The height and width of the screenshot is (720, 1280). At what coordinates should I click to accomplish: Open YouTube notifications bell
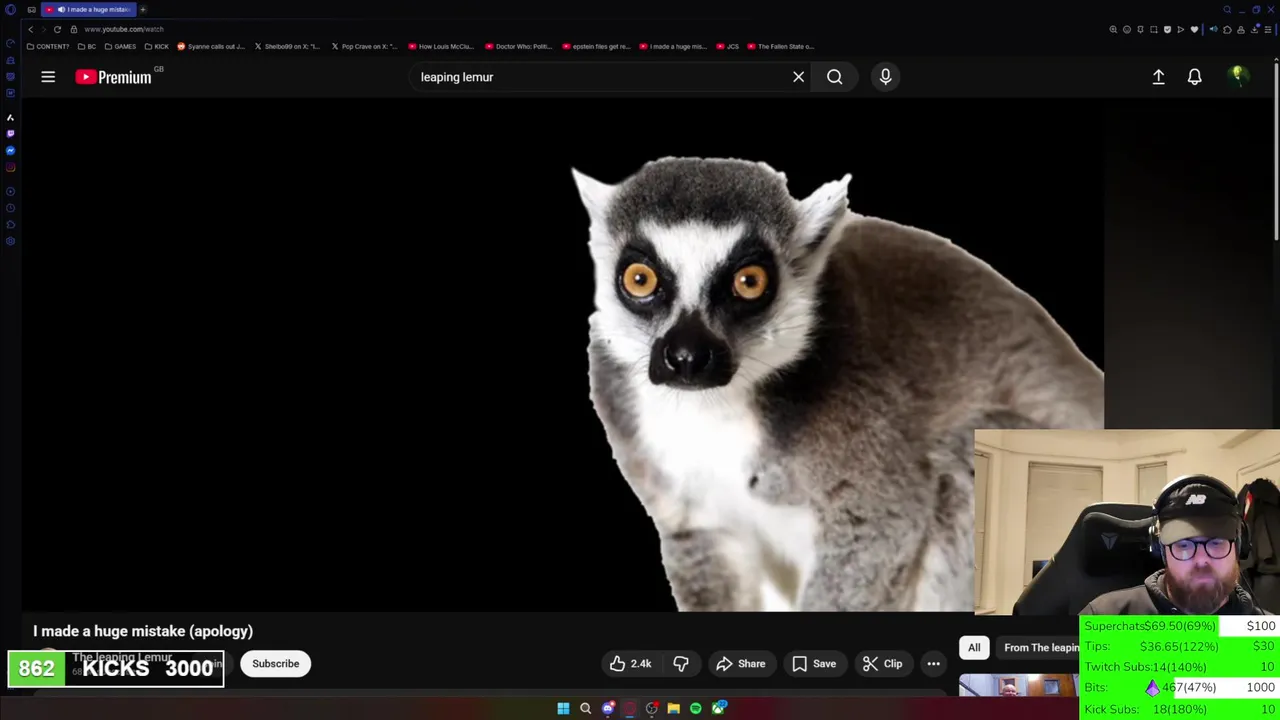tap(1194, 77)
